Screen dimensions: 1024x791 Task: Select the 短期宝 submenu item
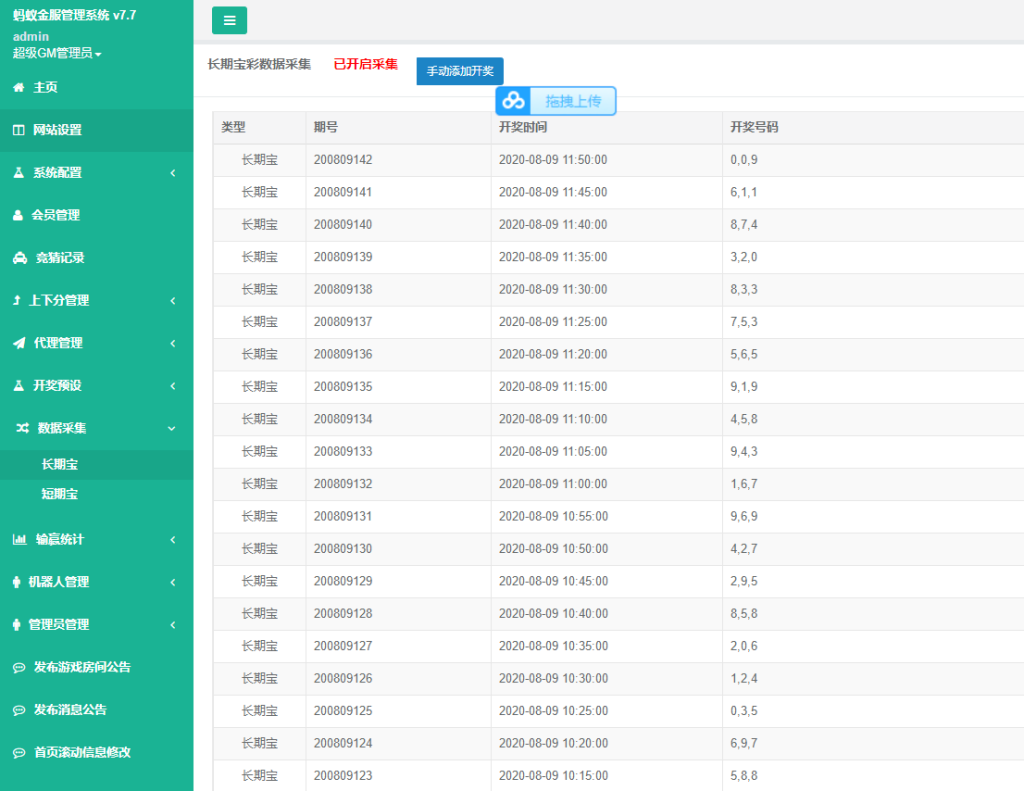click(60, 494)
